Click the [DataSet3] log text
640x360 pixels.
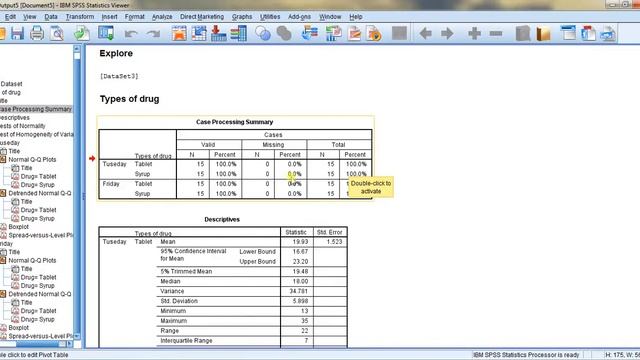[x=119, y=76]
